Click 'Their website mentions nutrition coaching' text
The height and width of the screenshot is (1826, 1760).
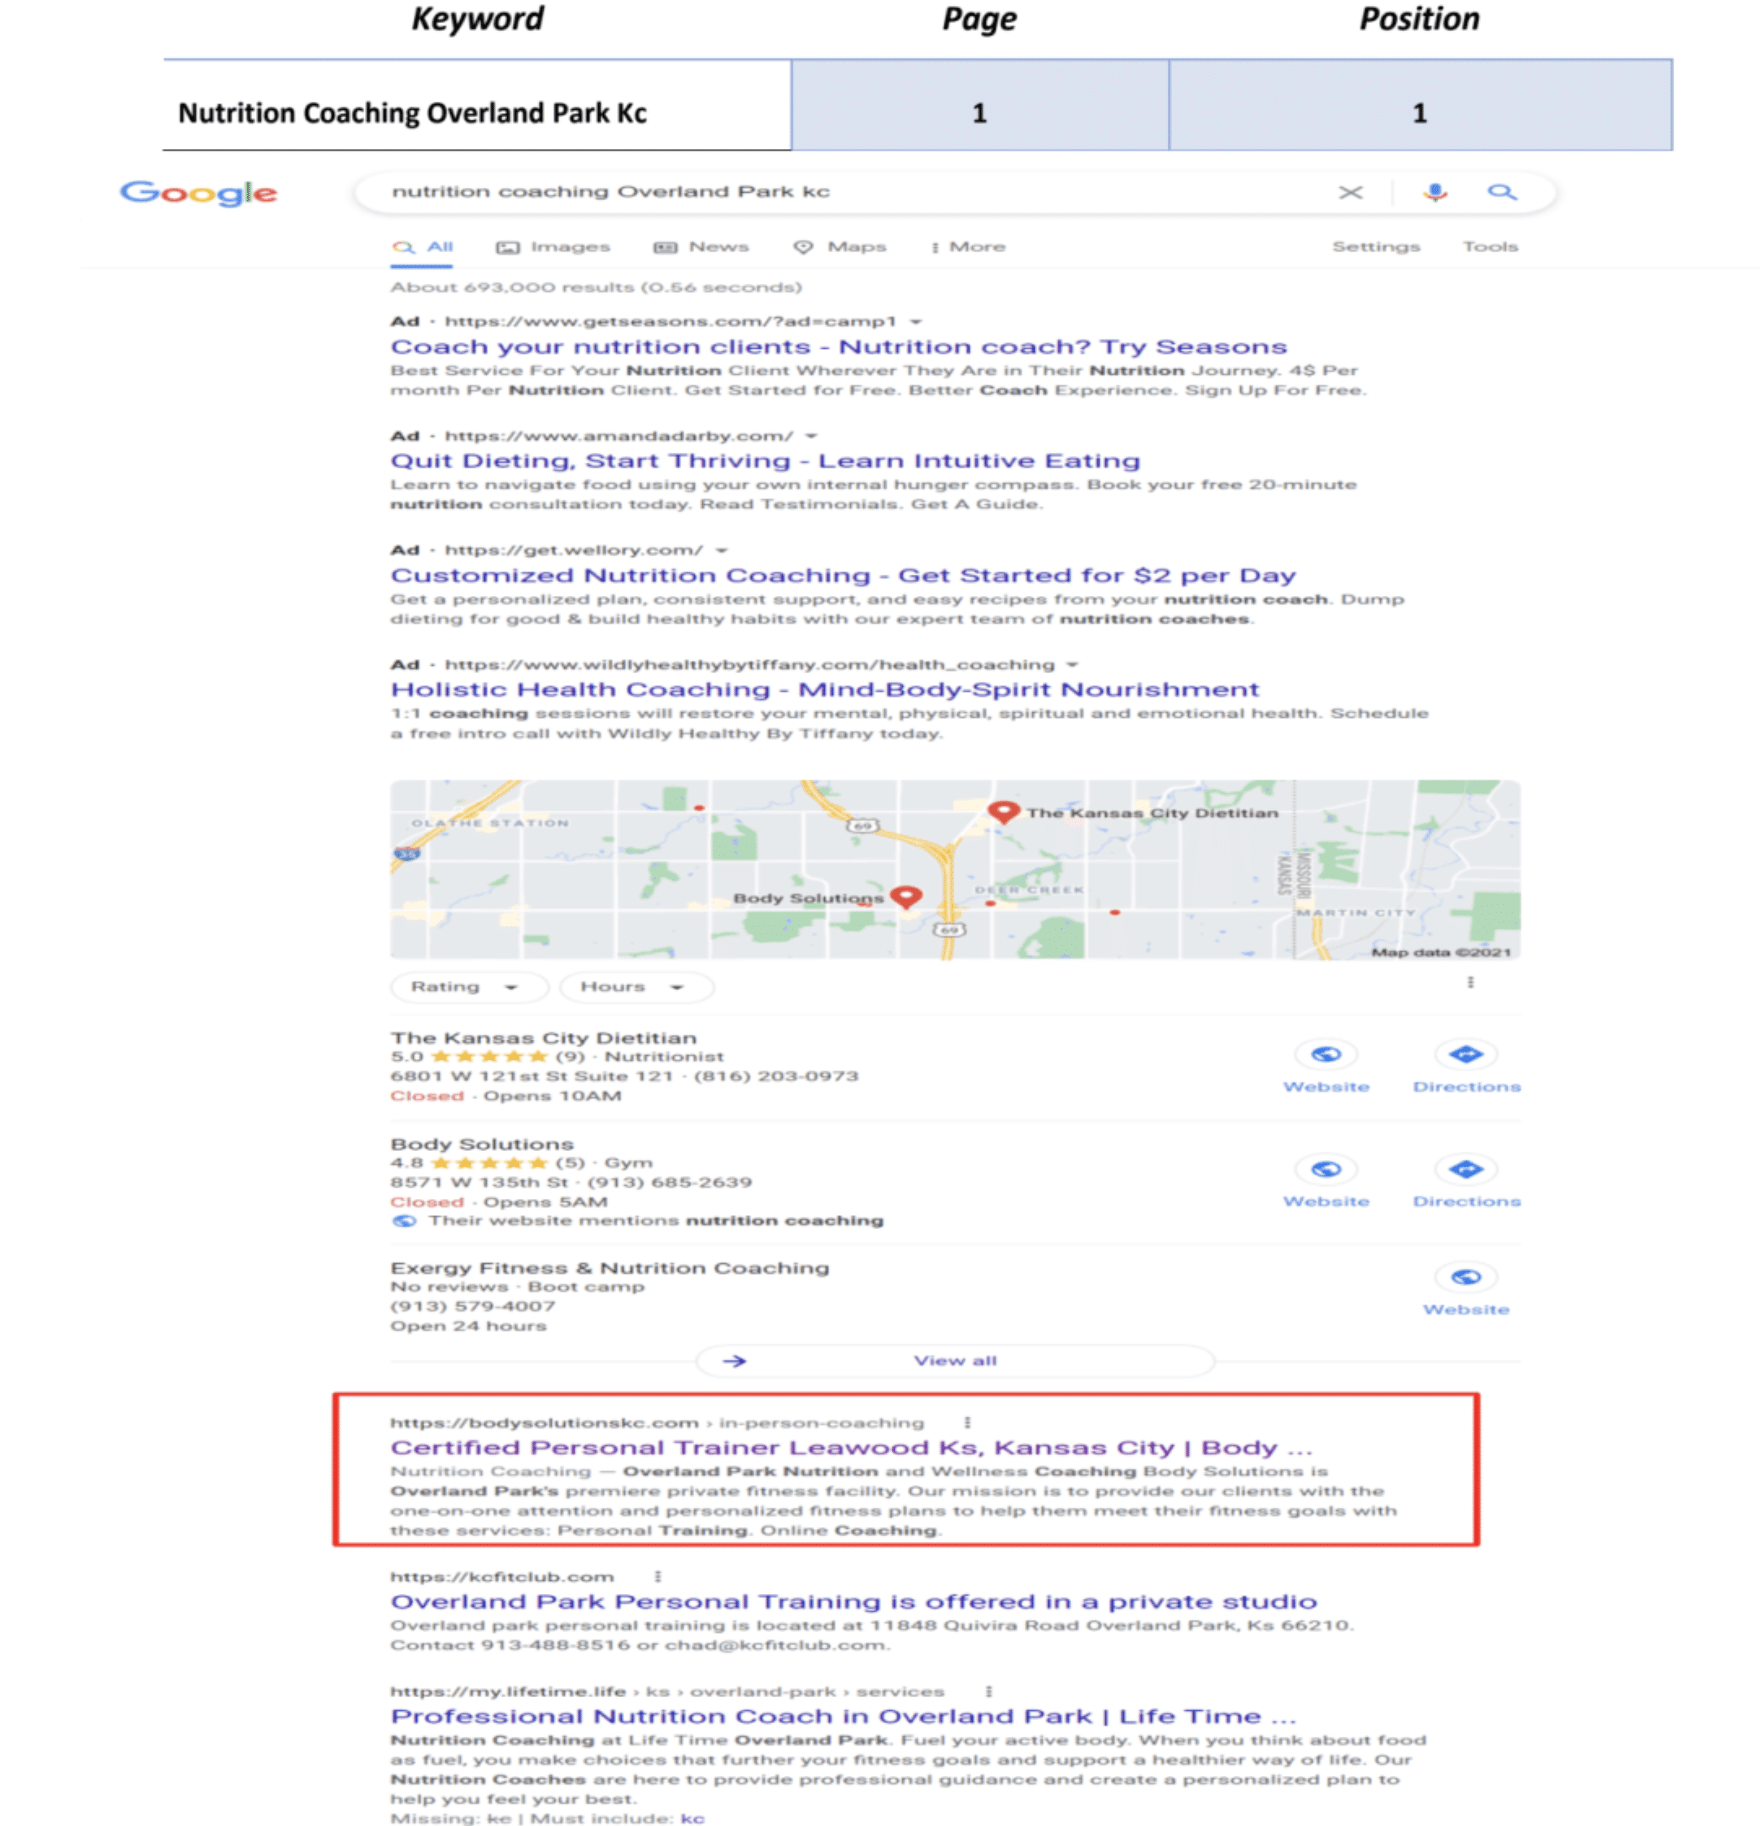point(656,1221)
